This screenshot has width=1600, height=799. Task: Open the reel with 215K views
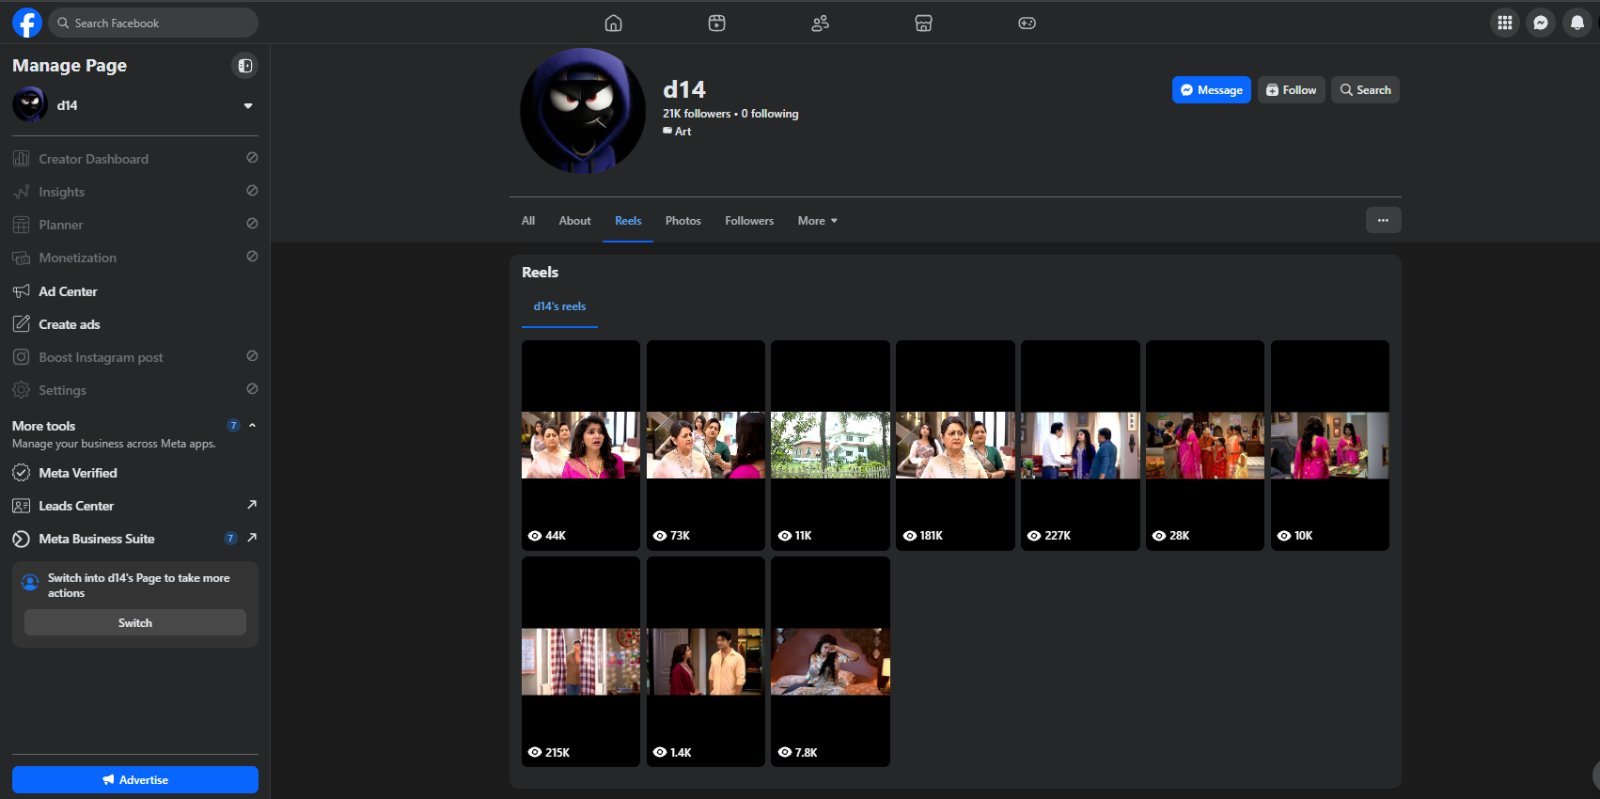tap(581, 662)
